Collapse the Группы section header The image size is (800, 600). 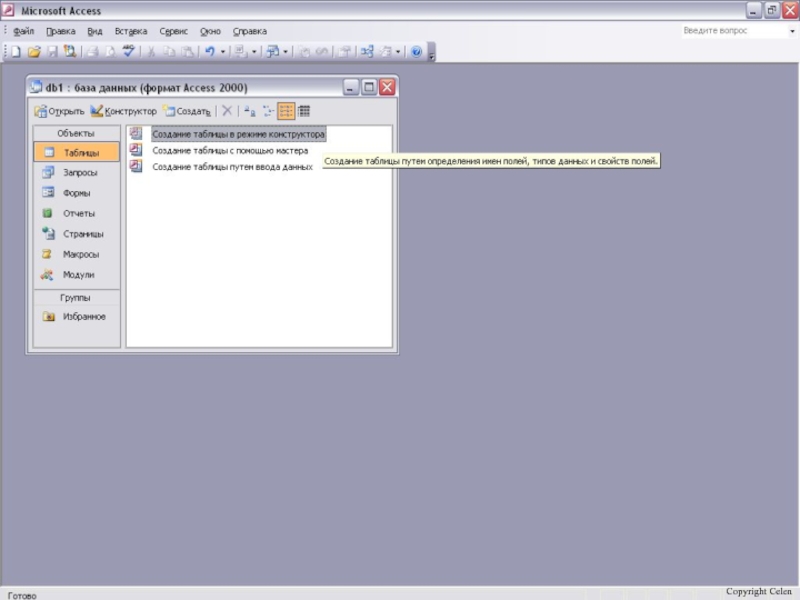[76, 298]
